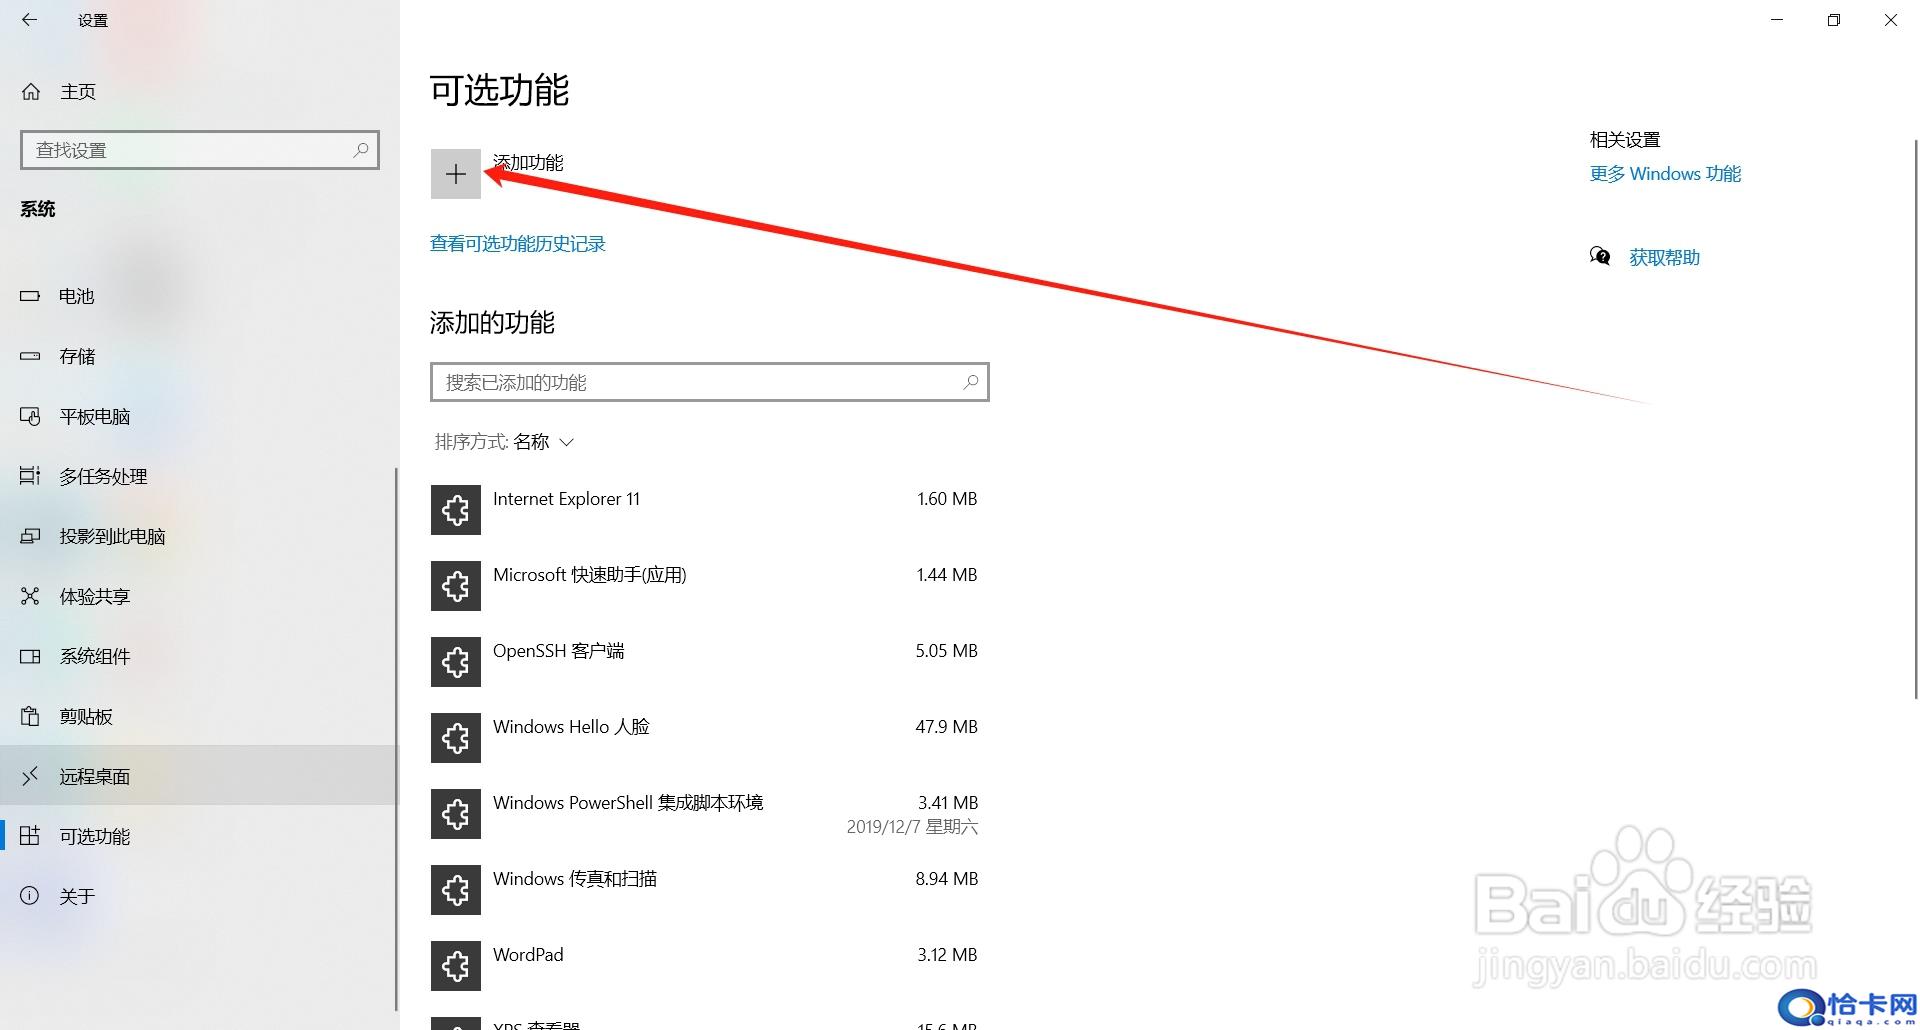Select the Internet Explorer 11 entry name
The width and height of the screenshot is (1920, 1030).
pos(566,499)
